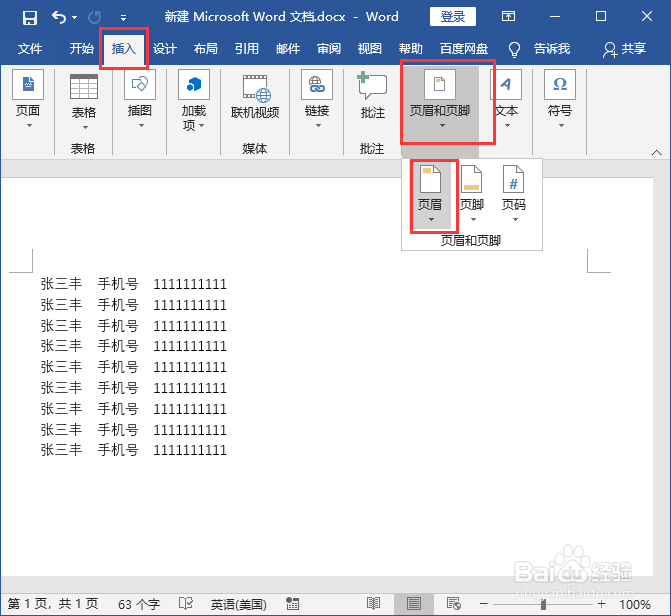Open the Undo history dropdown arrow

(x=74, y=18)
